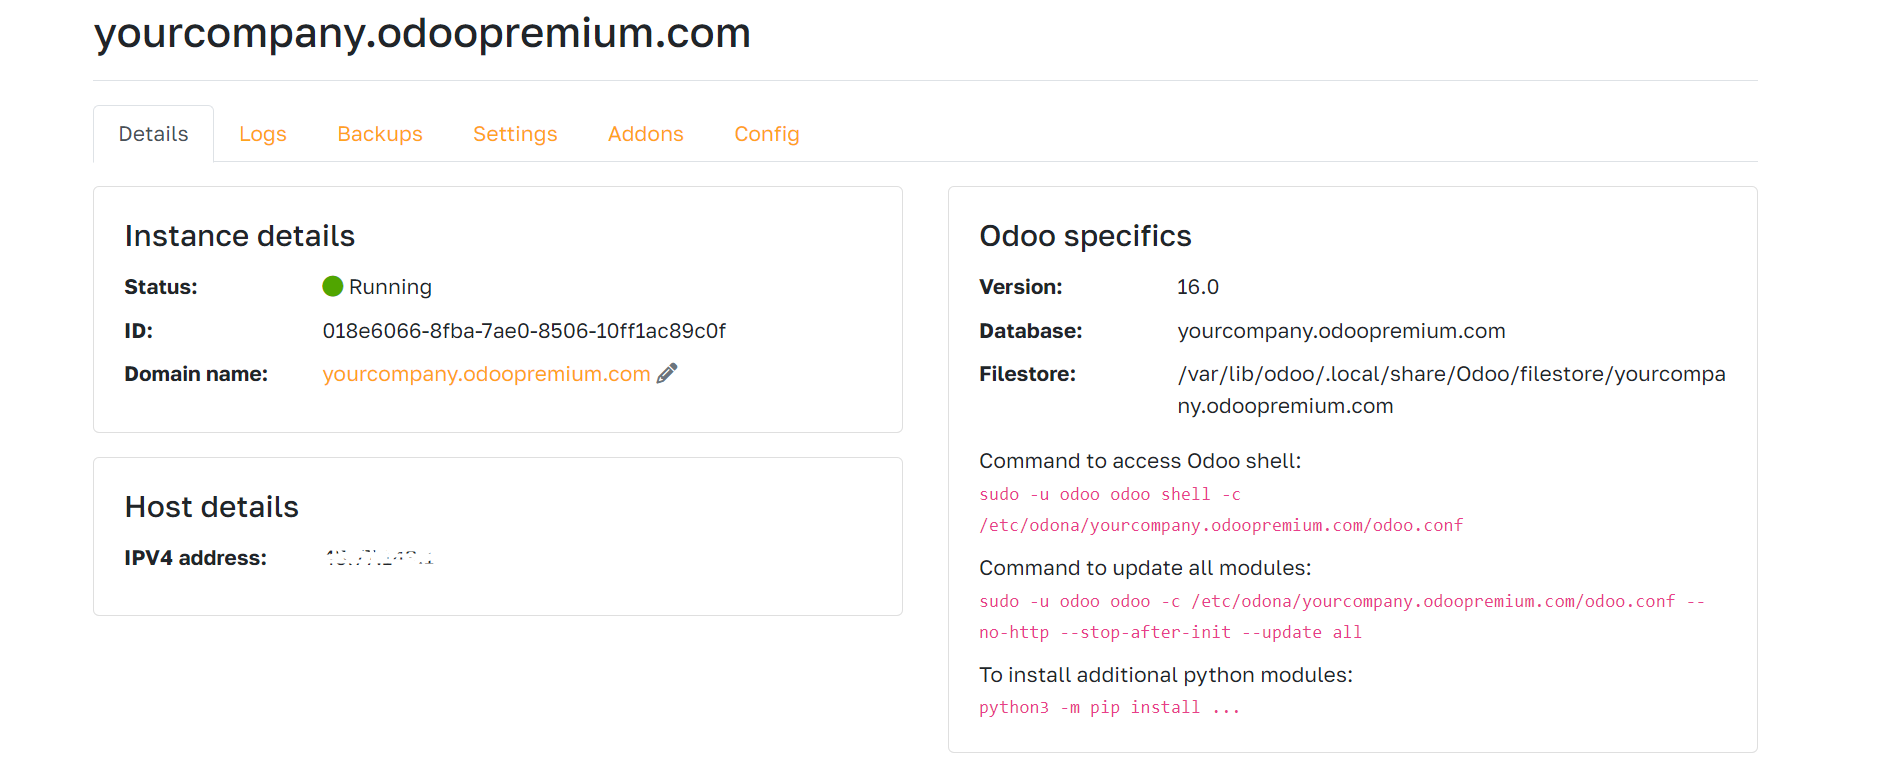Click the pencil edit icon beside domain name
1900x766 pixels.
click(x=667, y=373)
